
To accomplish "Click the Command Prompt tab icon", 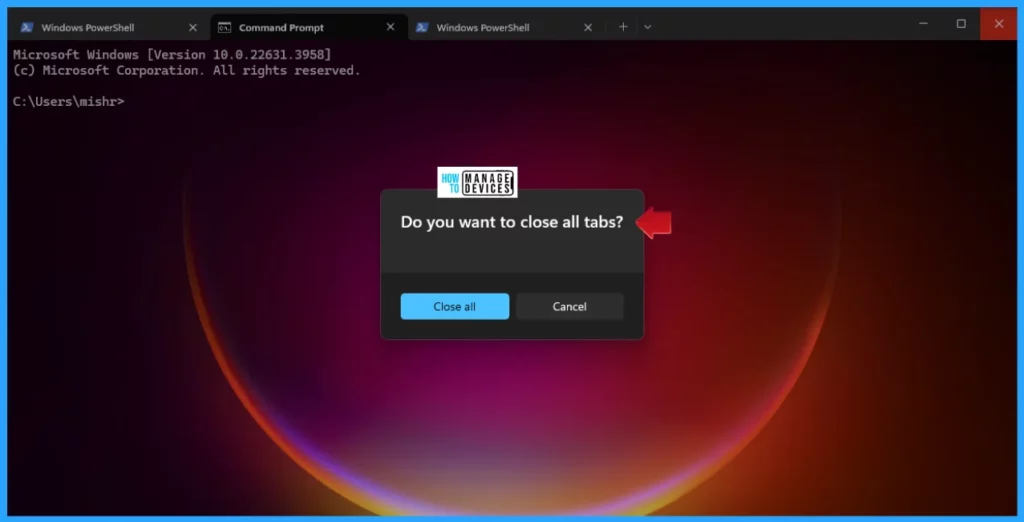I will (x=224, y=27).
